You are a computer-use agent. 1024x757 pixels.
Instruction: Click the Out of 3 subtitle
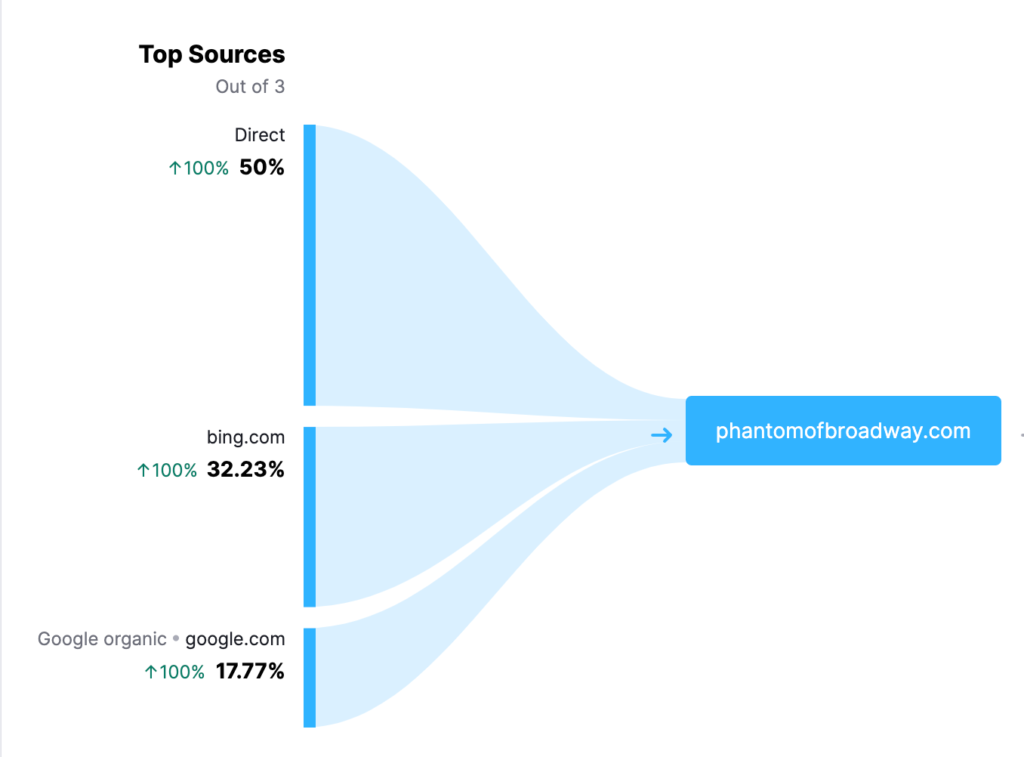point(250,87)
